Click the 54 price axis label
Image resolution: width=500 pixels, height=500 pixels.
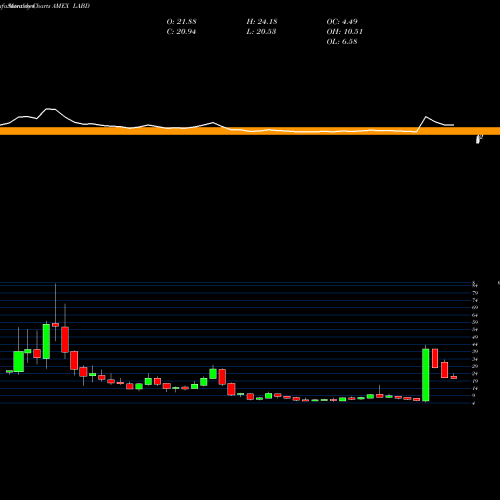click(475, 330)
